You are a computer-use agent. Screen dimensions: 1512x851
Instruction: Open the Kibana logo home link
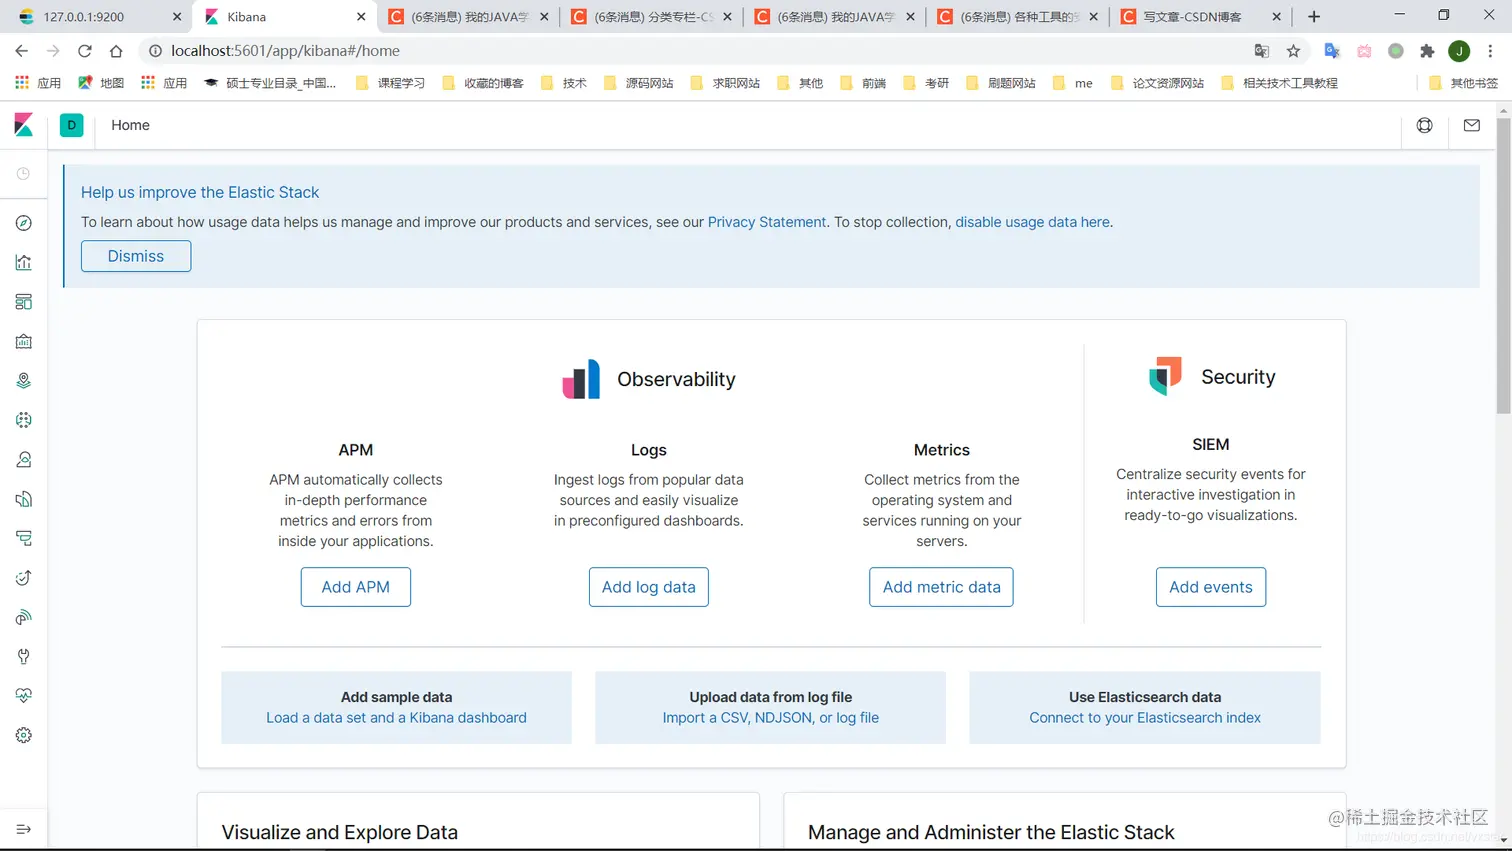[x=24, y=125]
